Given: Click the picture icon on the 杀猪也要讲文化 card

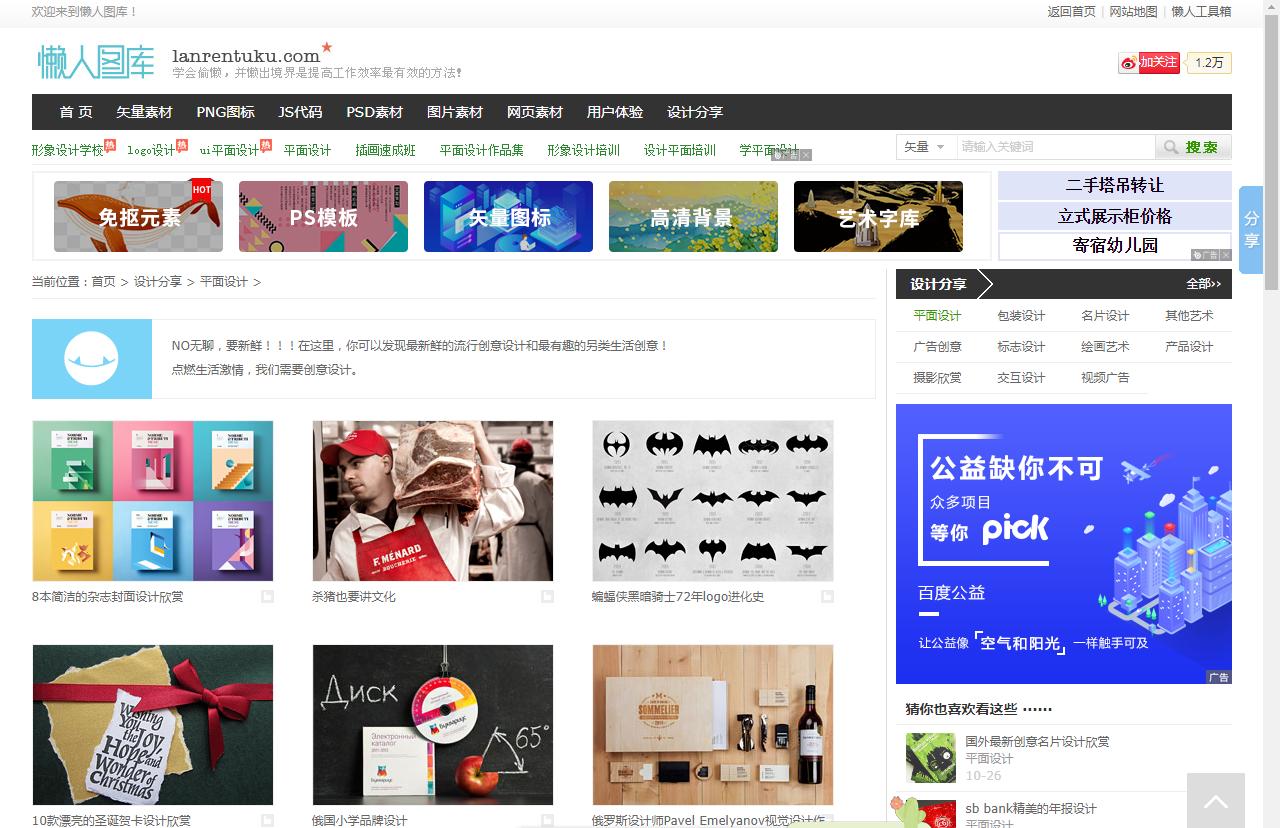Looking at the screenshot, I should 547,595.
